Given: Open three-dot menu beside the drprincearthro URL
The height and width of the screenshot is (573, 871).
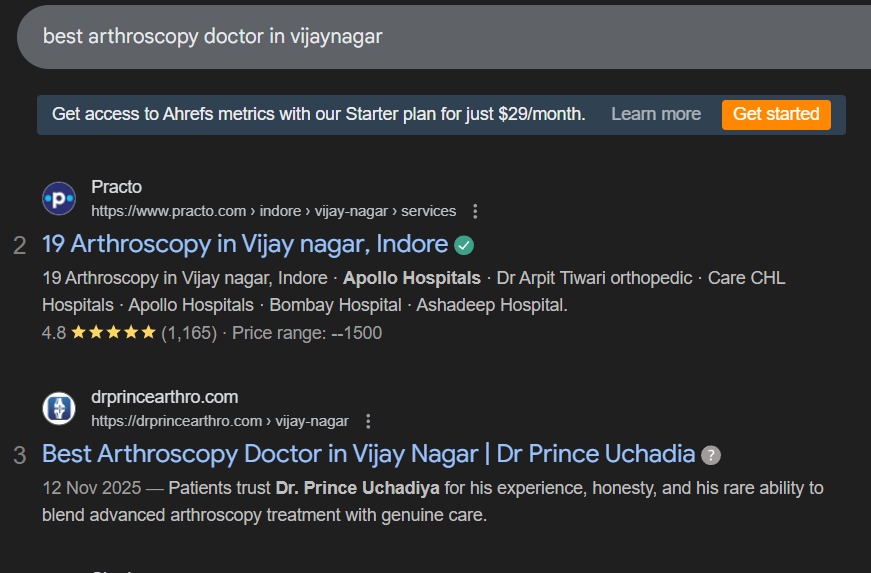Looking at the screenshot, I should 368,421.
